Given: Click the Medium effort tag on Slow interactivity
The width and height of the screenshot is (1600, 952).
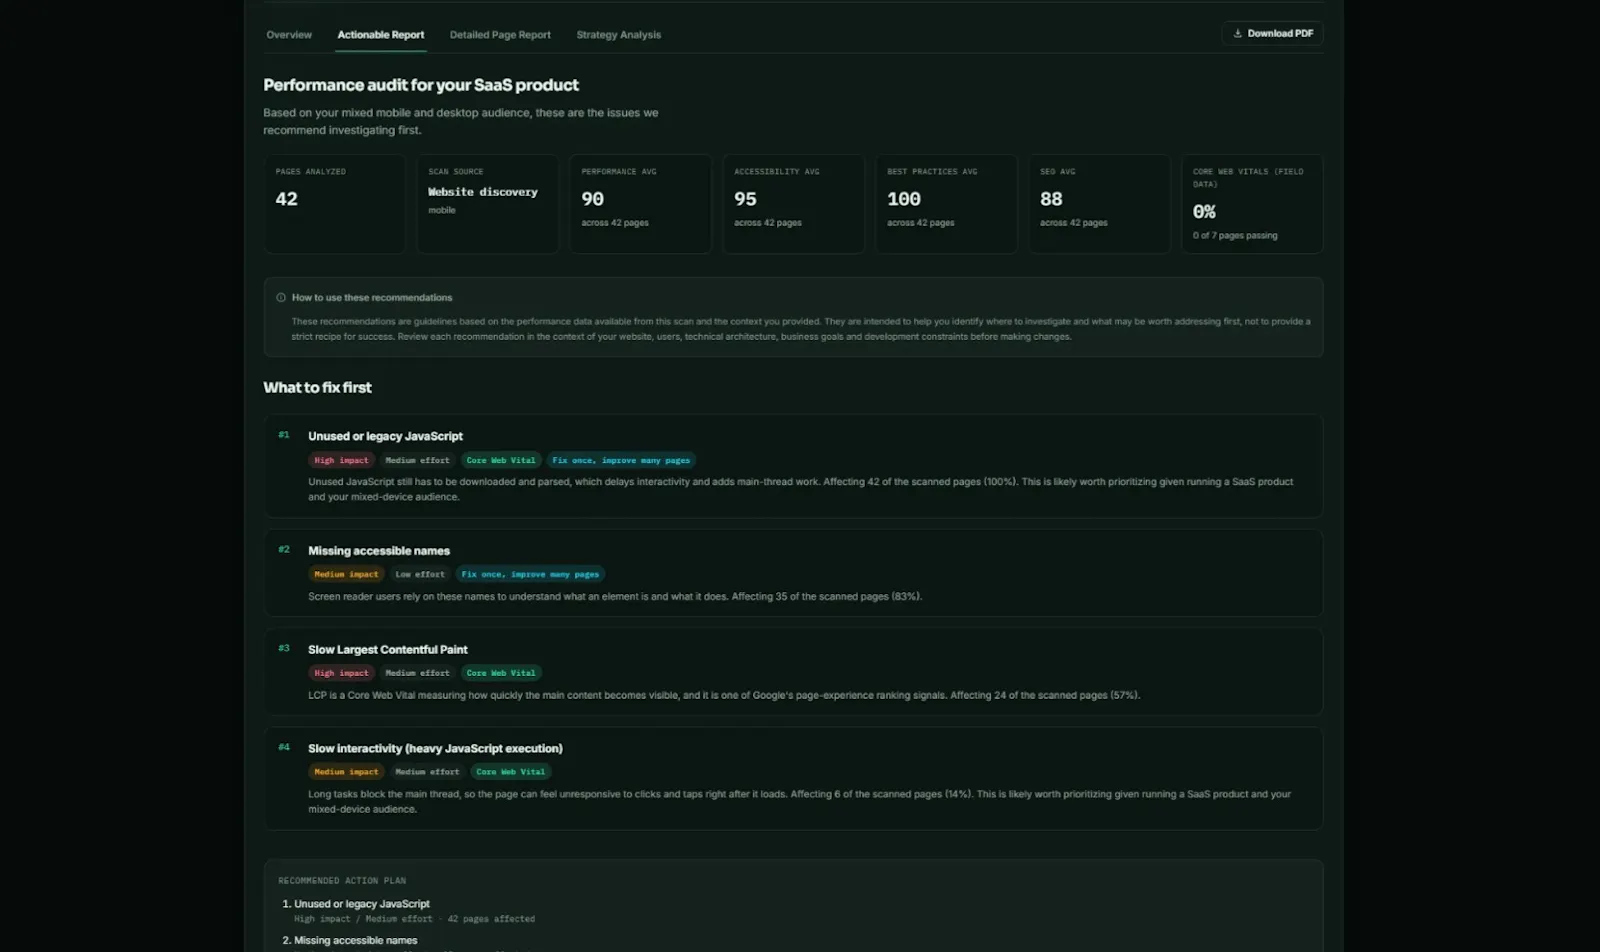Looking at the screenshot, I should pos(427,772).
